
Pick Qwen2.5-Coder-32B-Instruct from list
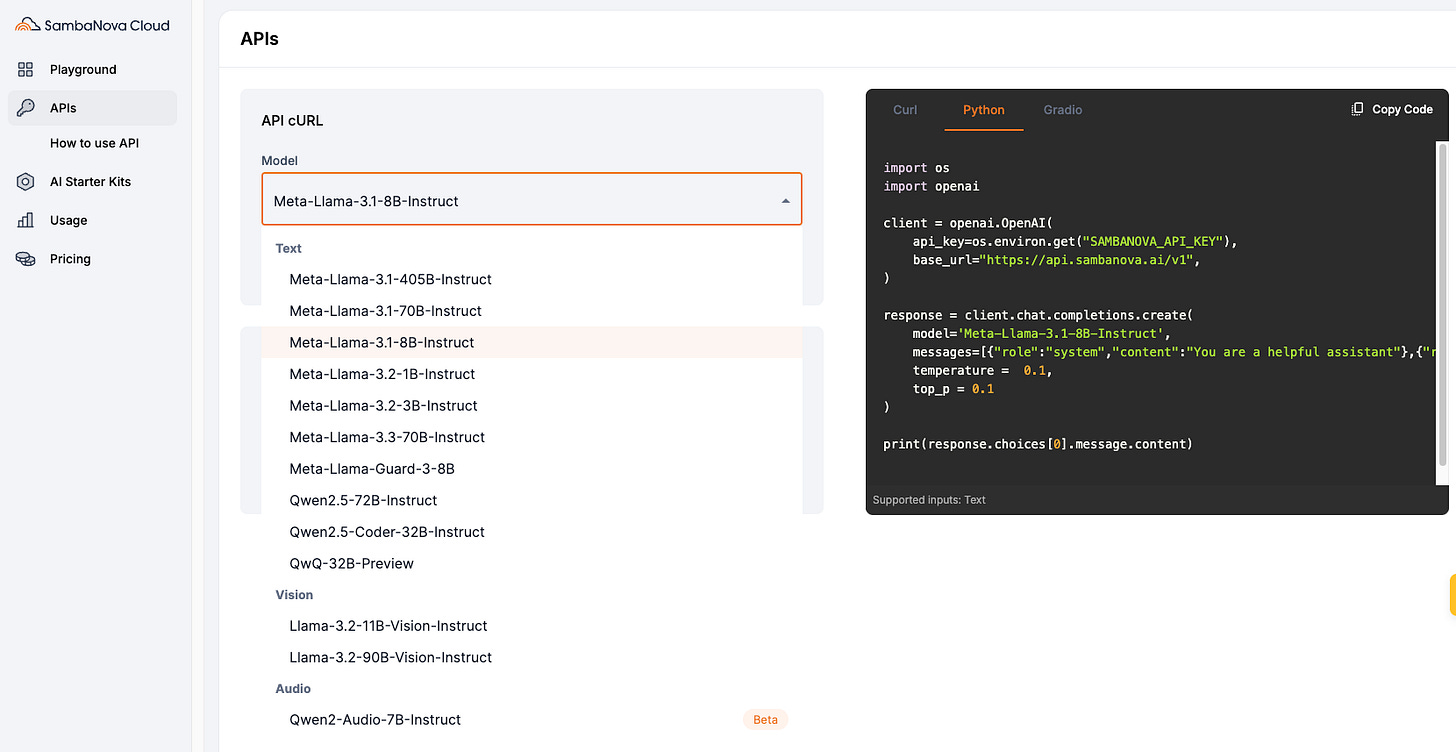532,531
